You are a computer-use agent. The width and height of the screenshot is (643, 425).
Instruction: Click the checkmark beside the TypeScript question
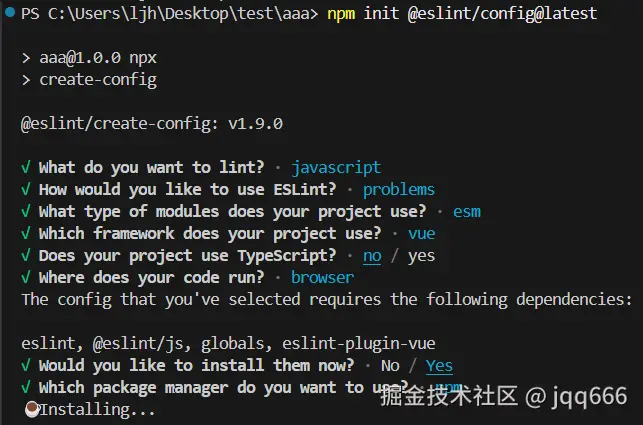click(26, 255)
